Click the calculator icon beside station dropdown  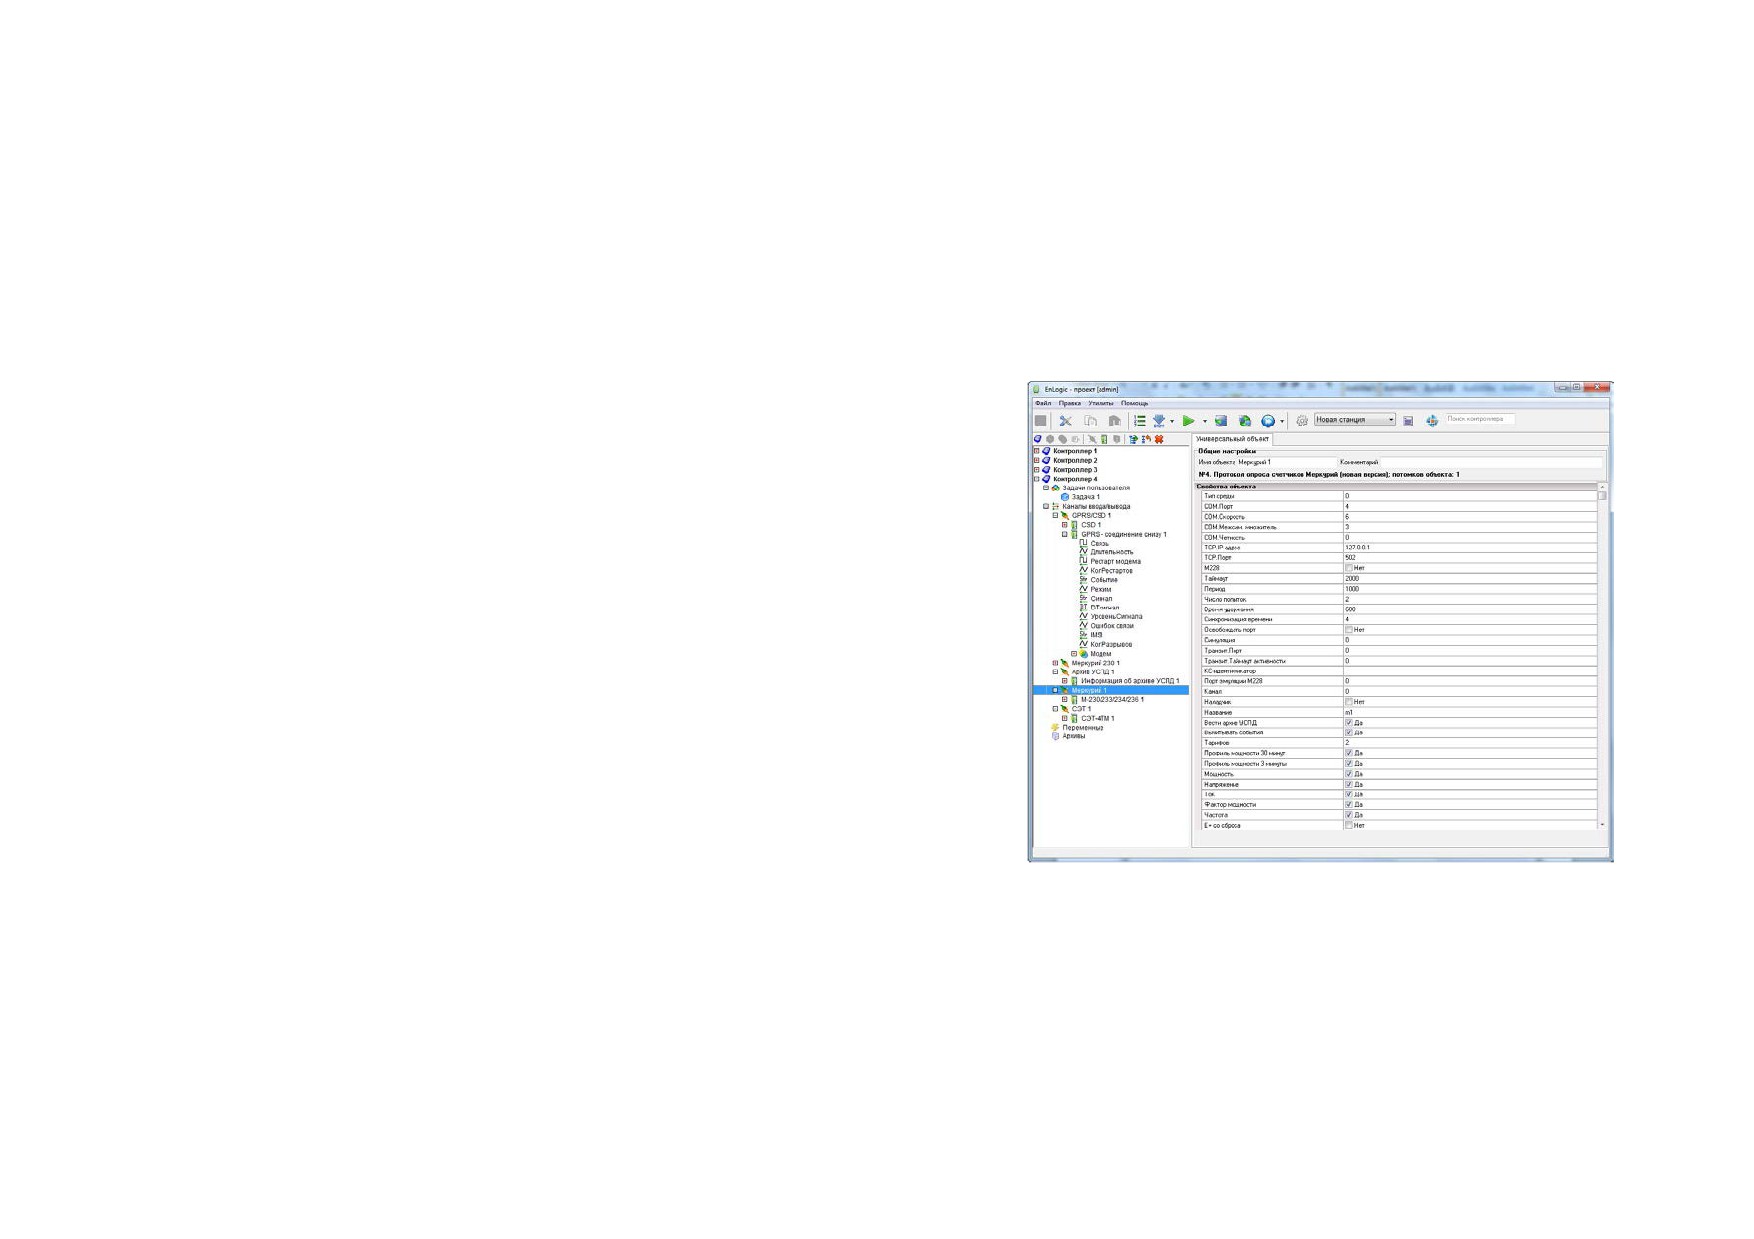click(x=1408, y=421)
